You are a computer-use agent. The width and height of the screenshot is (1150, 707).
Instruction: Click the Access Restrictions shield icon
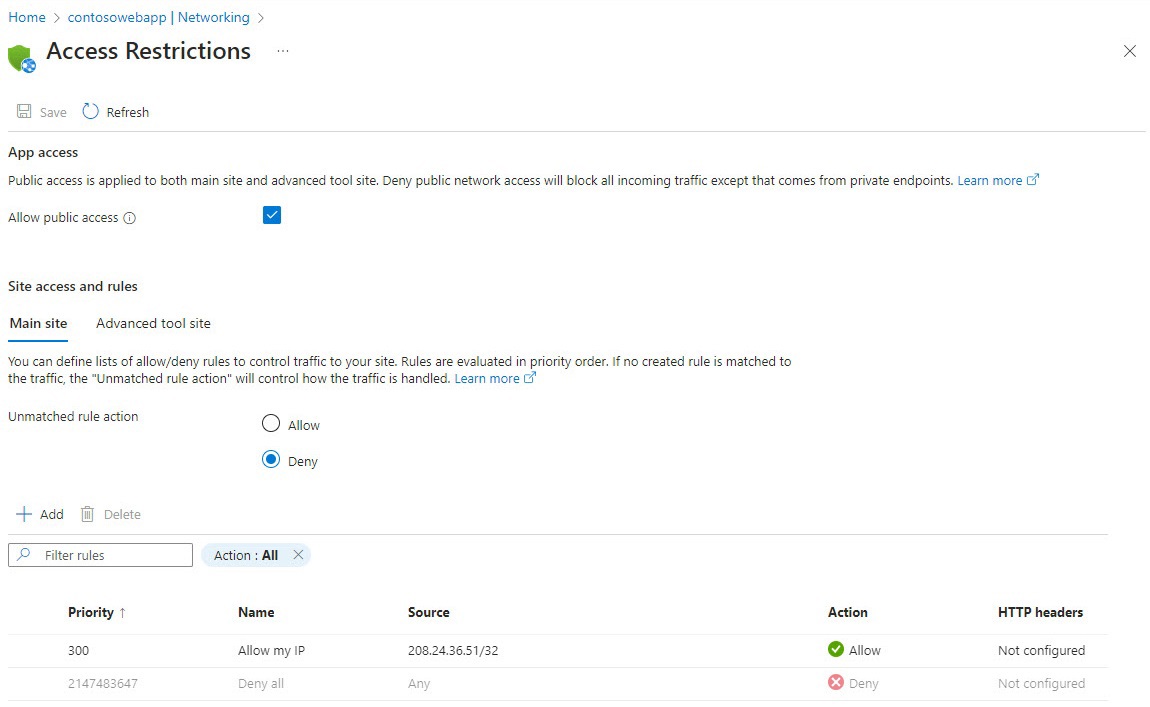tap(20, 56)
